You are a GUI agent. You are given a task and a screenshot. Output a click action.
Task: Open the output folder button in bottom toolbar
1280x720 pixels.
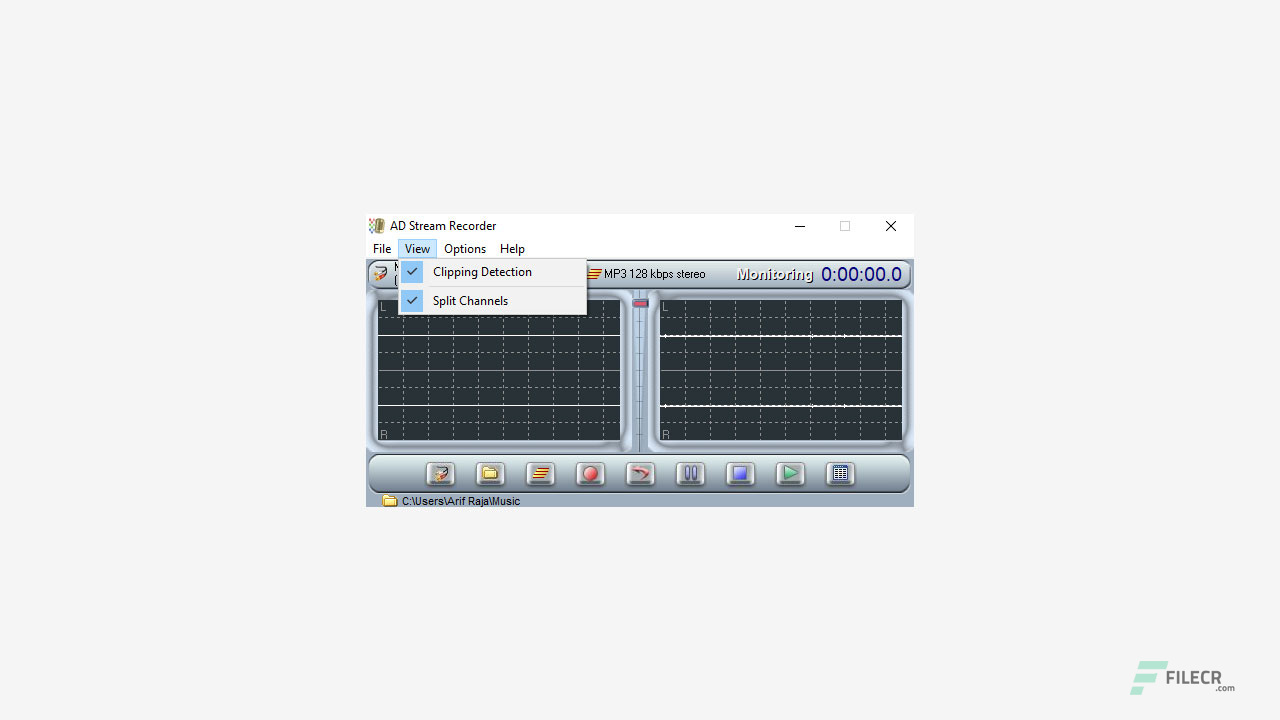[x=490, y=474]
